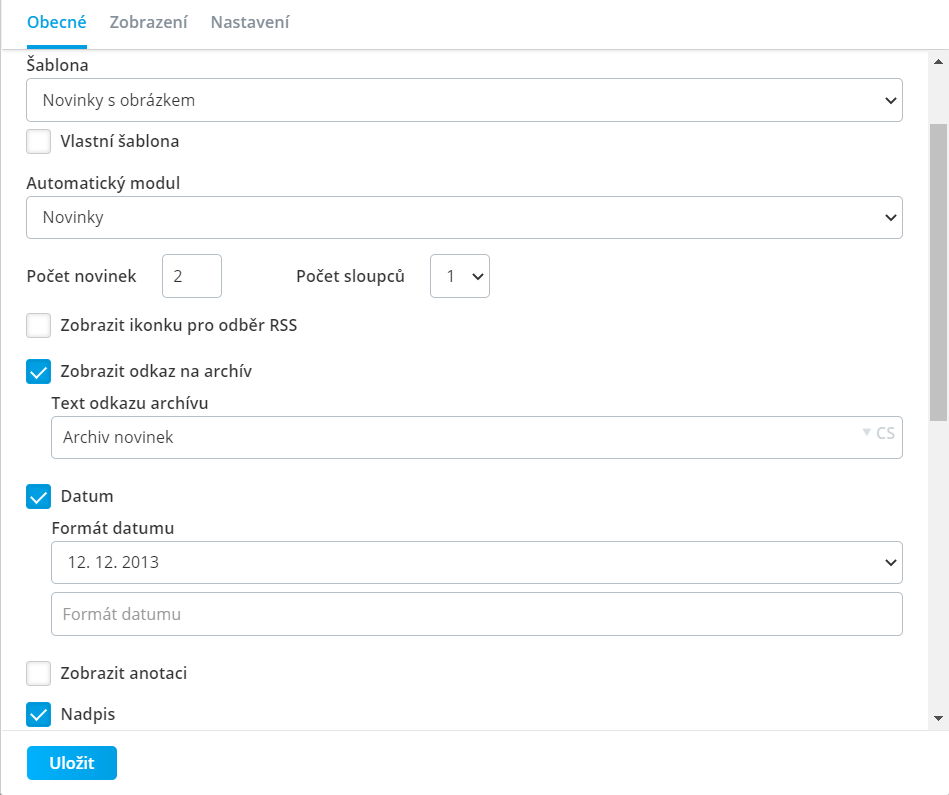Uncheck the Datum checkbox
949x795 pixels.
tap(38, 497)
